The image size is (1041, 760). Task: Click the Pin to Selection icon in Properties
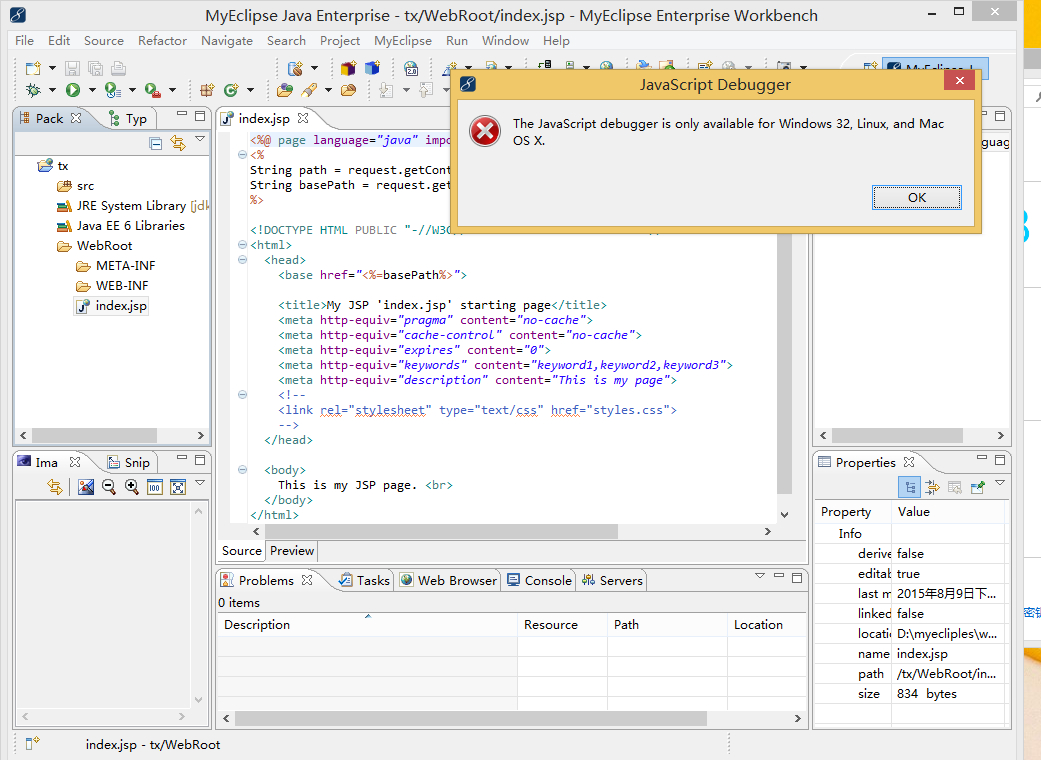click(x=977, y=487)
